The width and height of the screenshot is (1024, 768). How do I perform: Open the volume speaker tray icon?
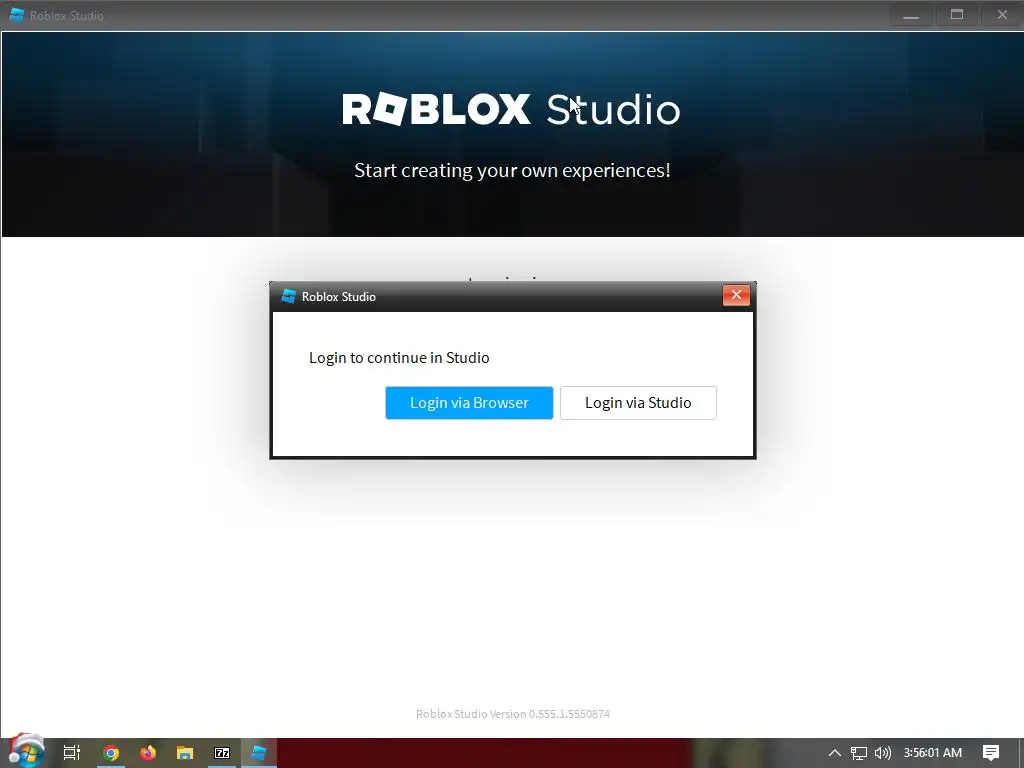pos(882,753)
